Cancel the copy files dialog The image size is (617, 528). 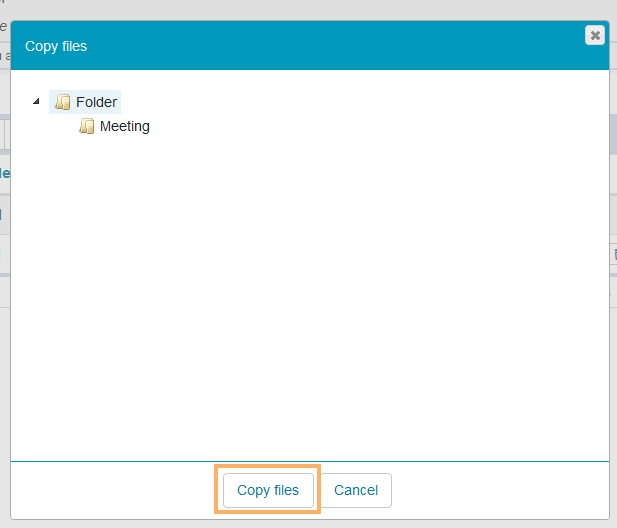(x=355, y=490)
